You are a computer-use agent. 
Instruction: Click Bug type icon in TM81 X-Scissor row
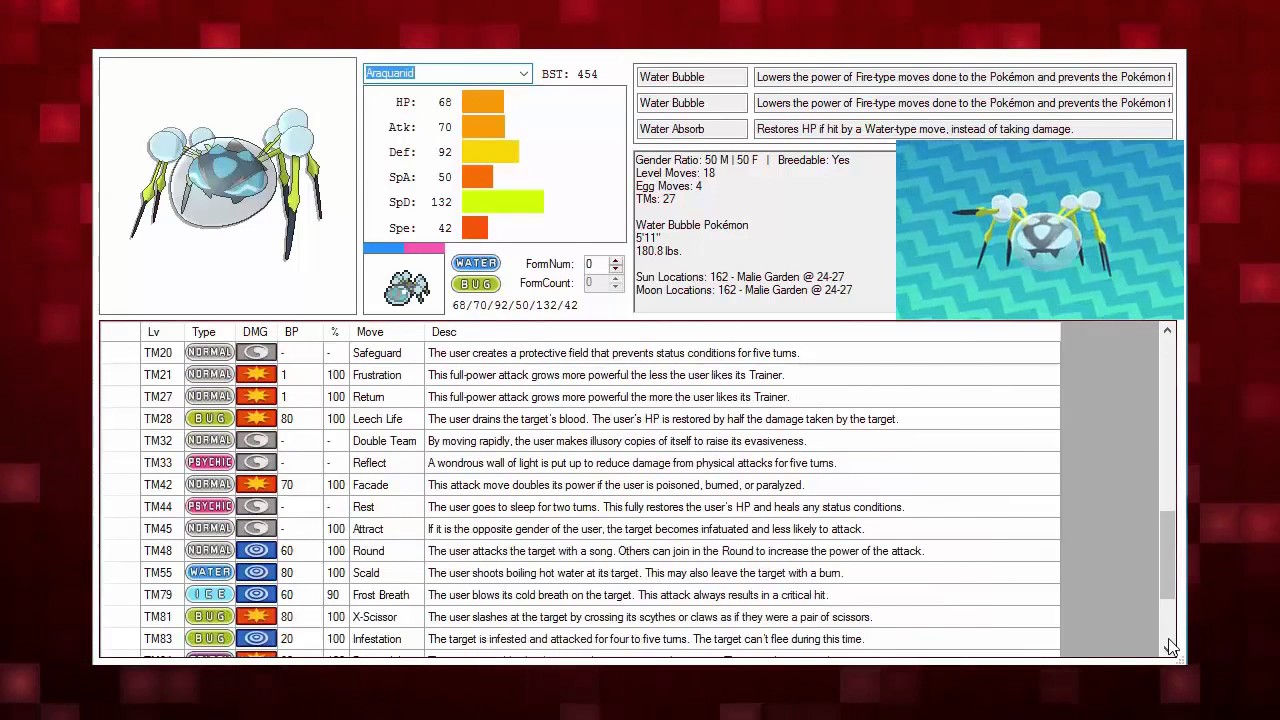(209, 617)
